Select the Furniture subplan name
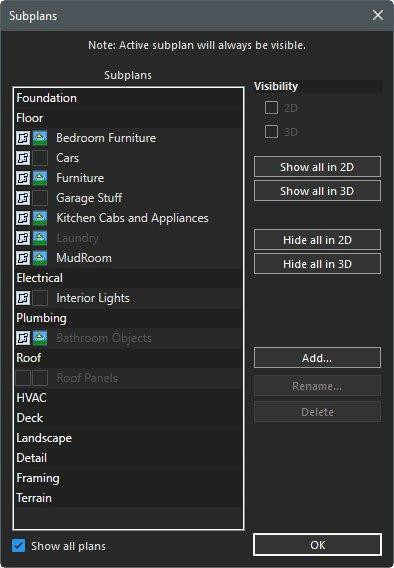394x568 pixels. pos(80,178)
